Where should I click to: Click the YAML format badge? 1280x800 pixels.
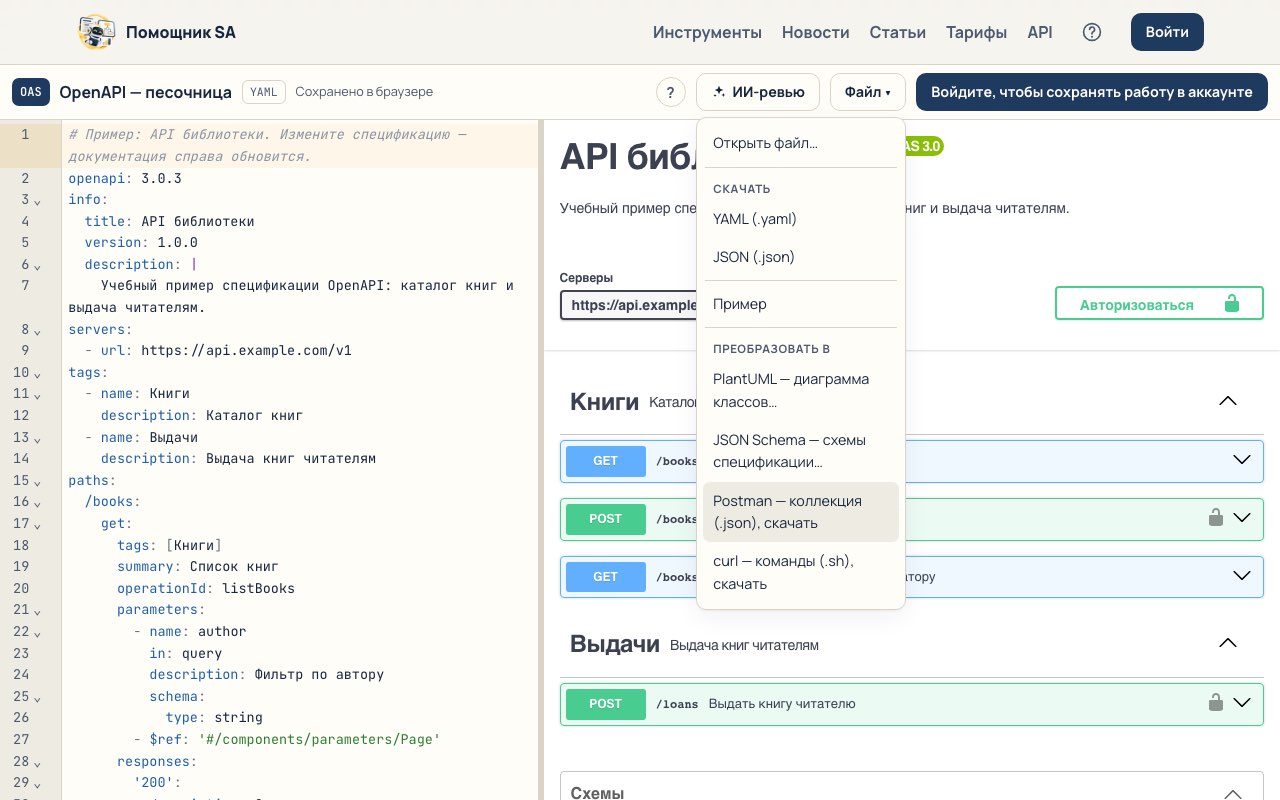click(264, 92)
